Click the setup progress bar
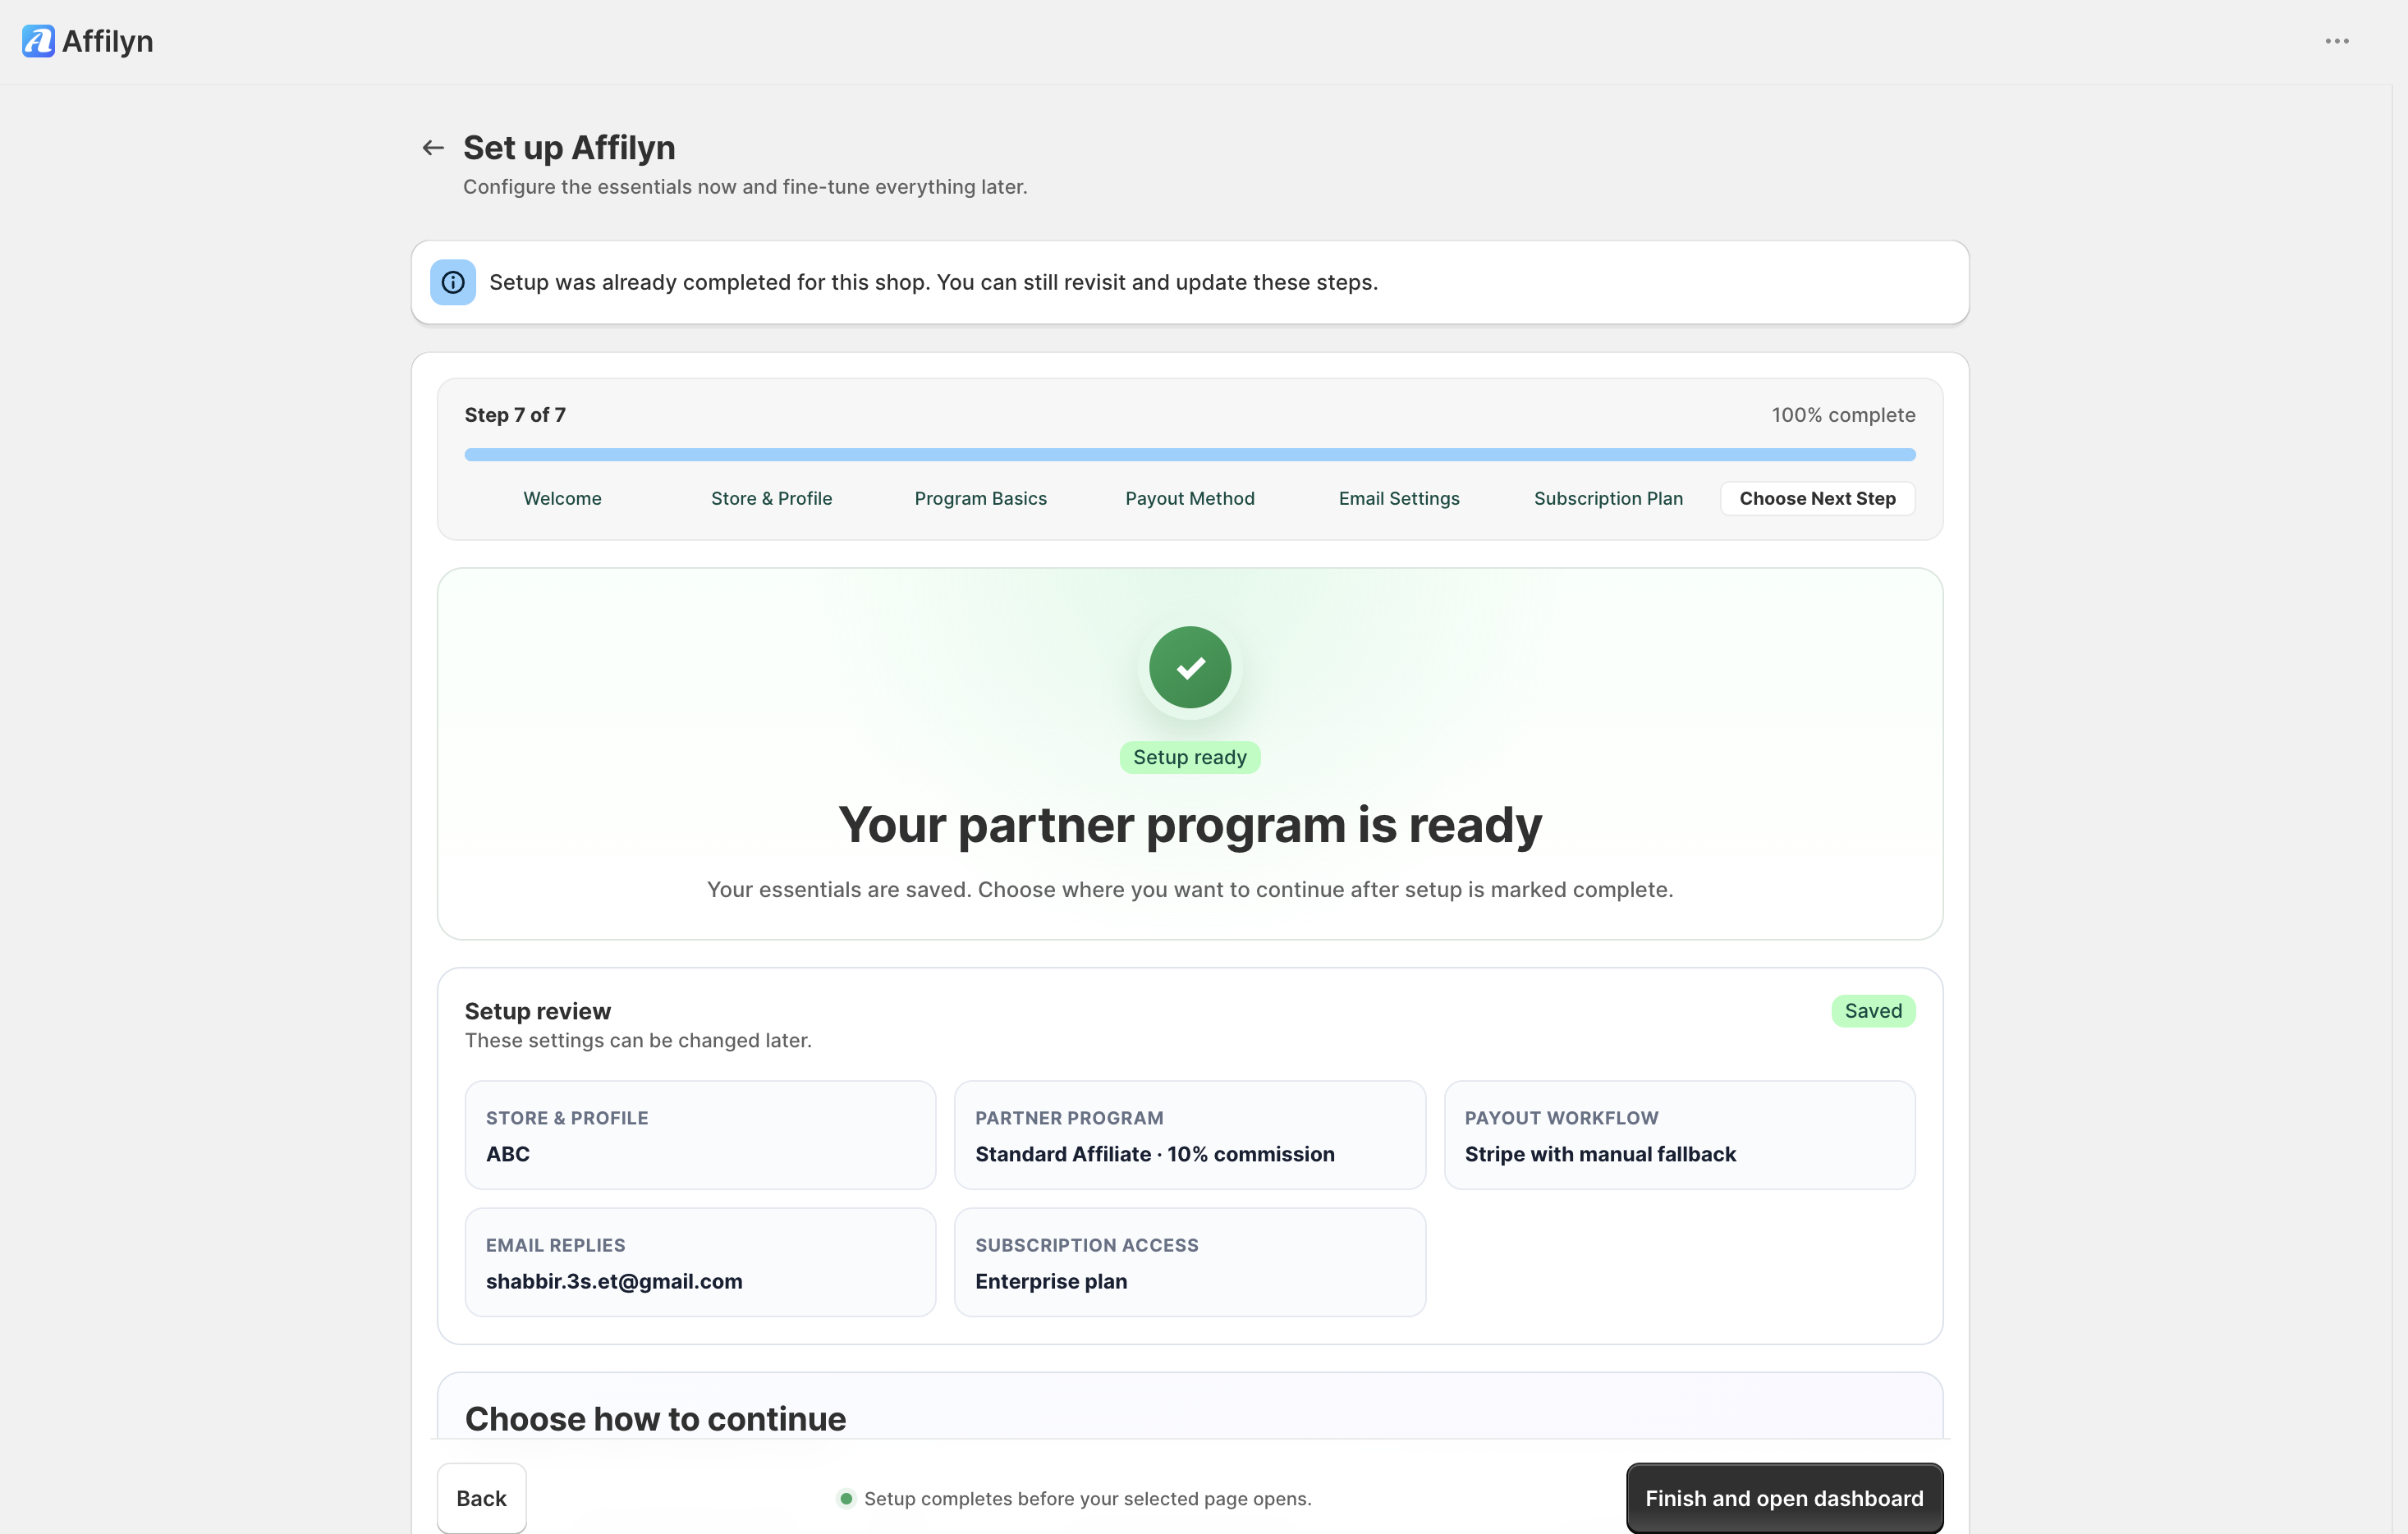This screenshot has width=2408, height=1534. (1190, 455)
